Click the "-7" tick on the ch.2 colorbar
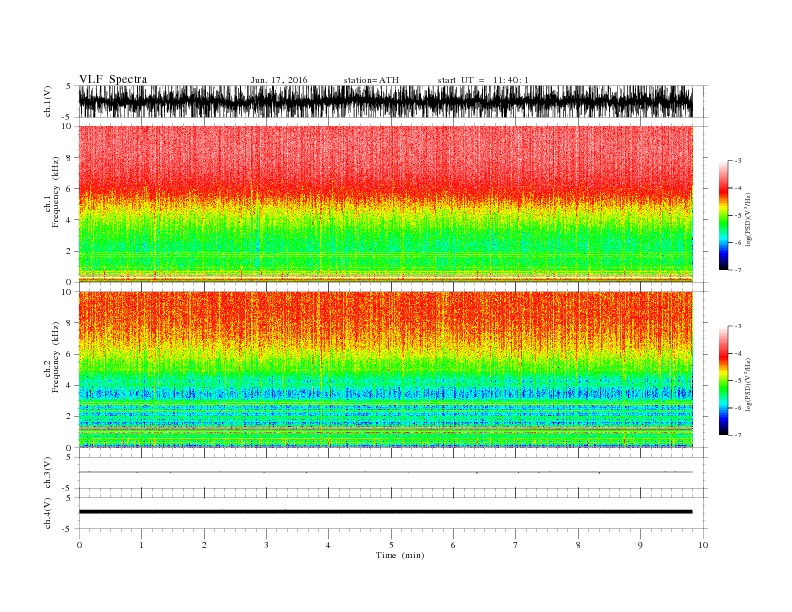792x612 pixels. [737, 435]
